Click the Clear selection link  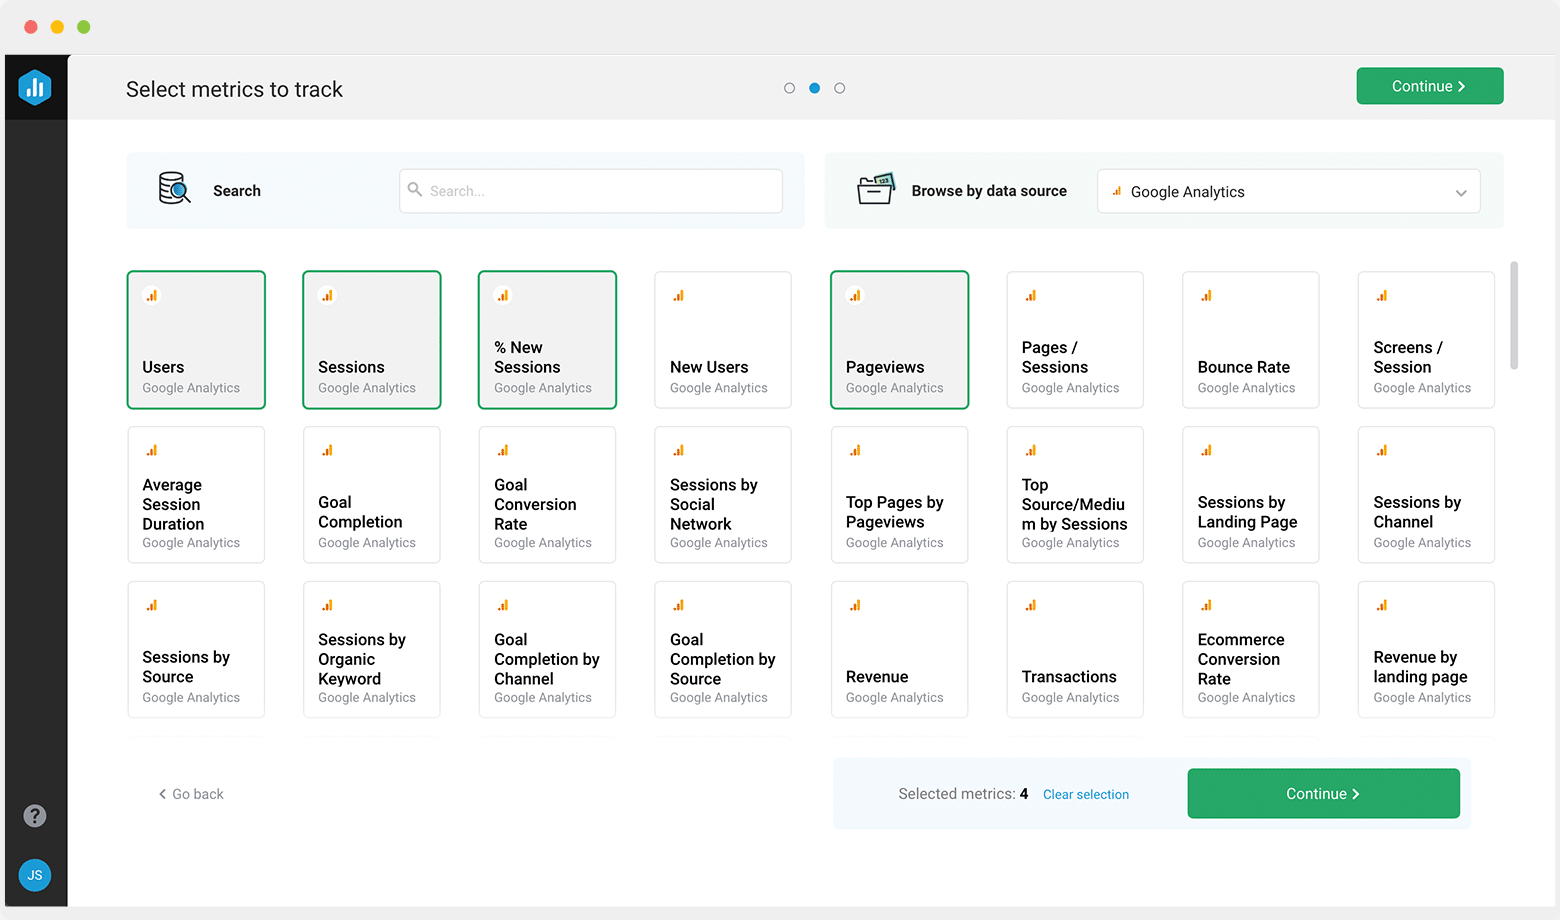pos(1086,795)
